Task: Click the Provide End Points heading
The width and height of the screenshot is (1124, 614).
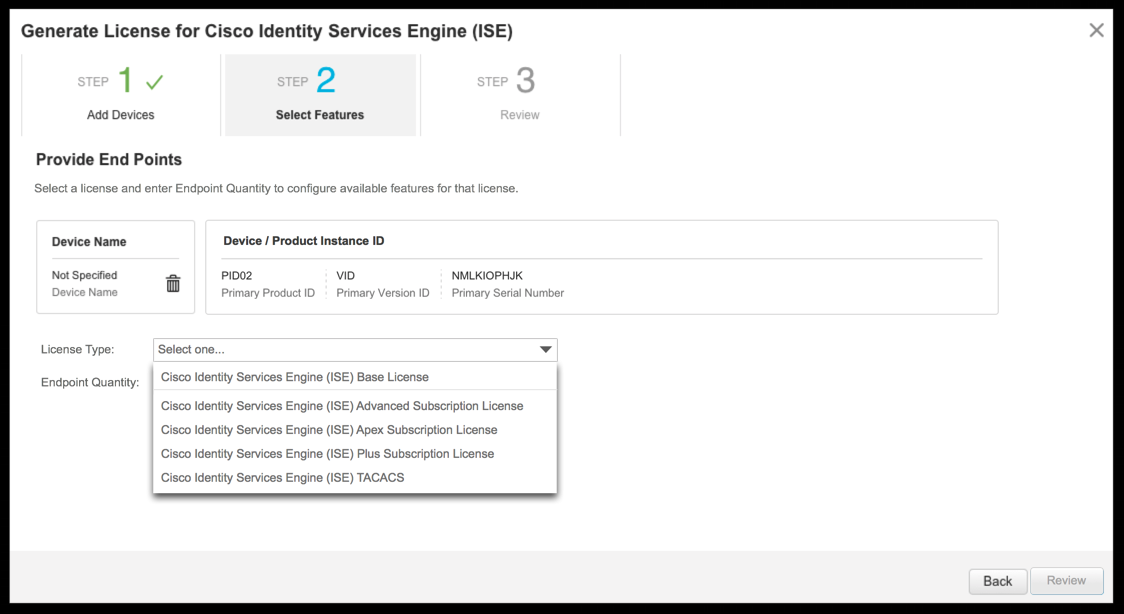Action: tap(109, 160)
